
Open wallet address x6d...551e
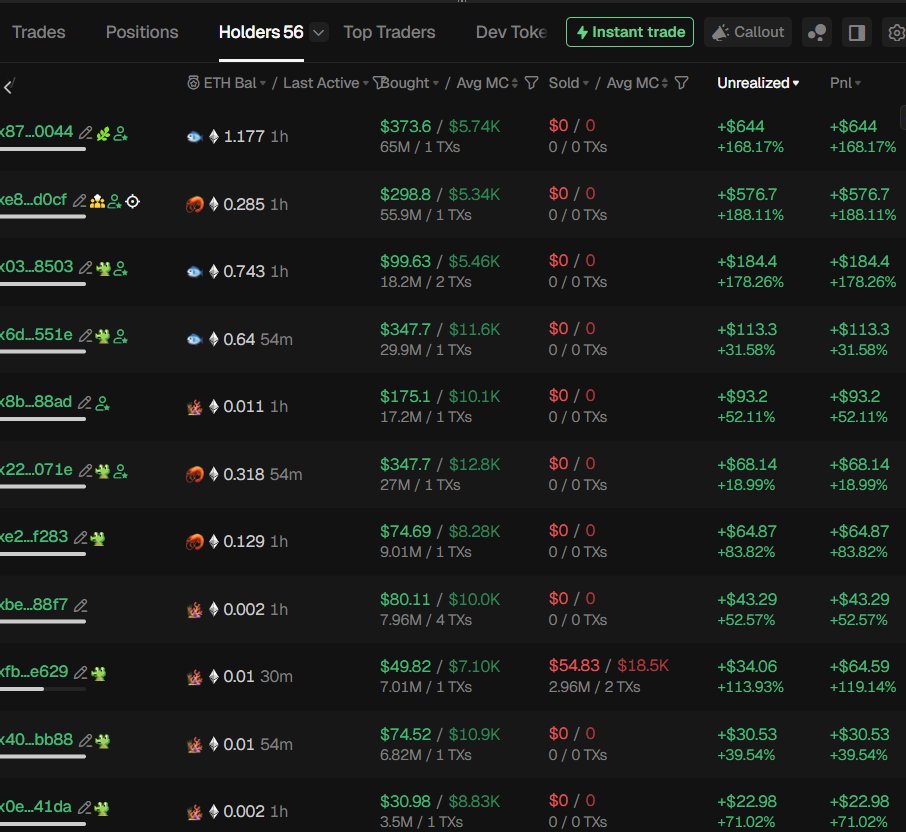[x=36, y=335]
